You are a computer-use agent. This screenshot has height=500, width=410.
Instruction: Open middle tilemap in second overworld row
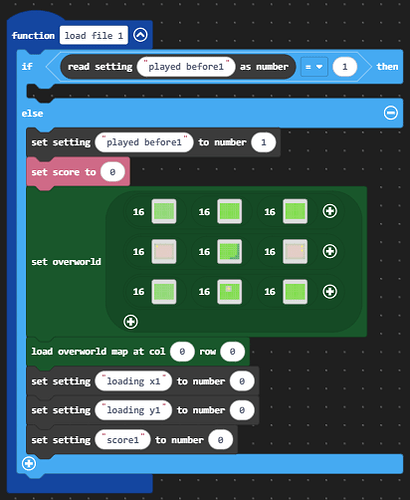(x=230, y=251)
